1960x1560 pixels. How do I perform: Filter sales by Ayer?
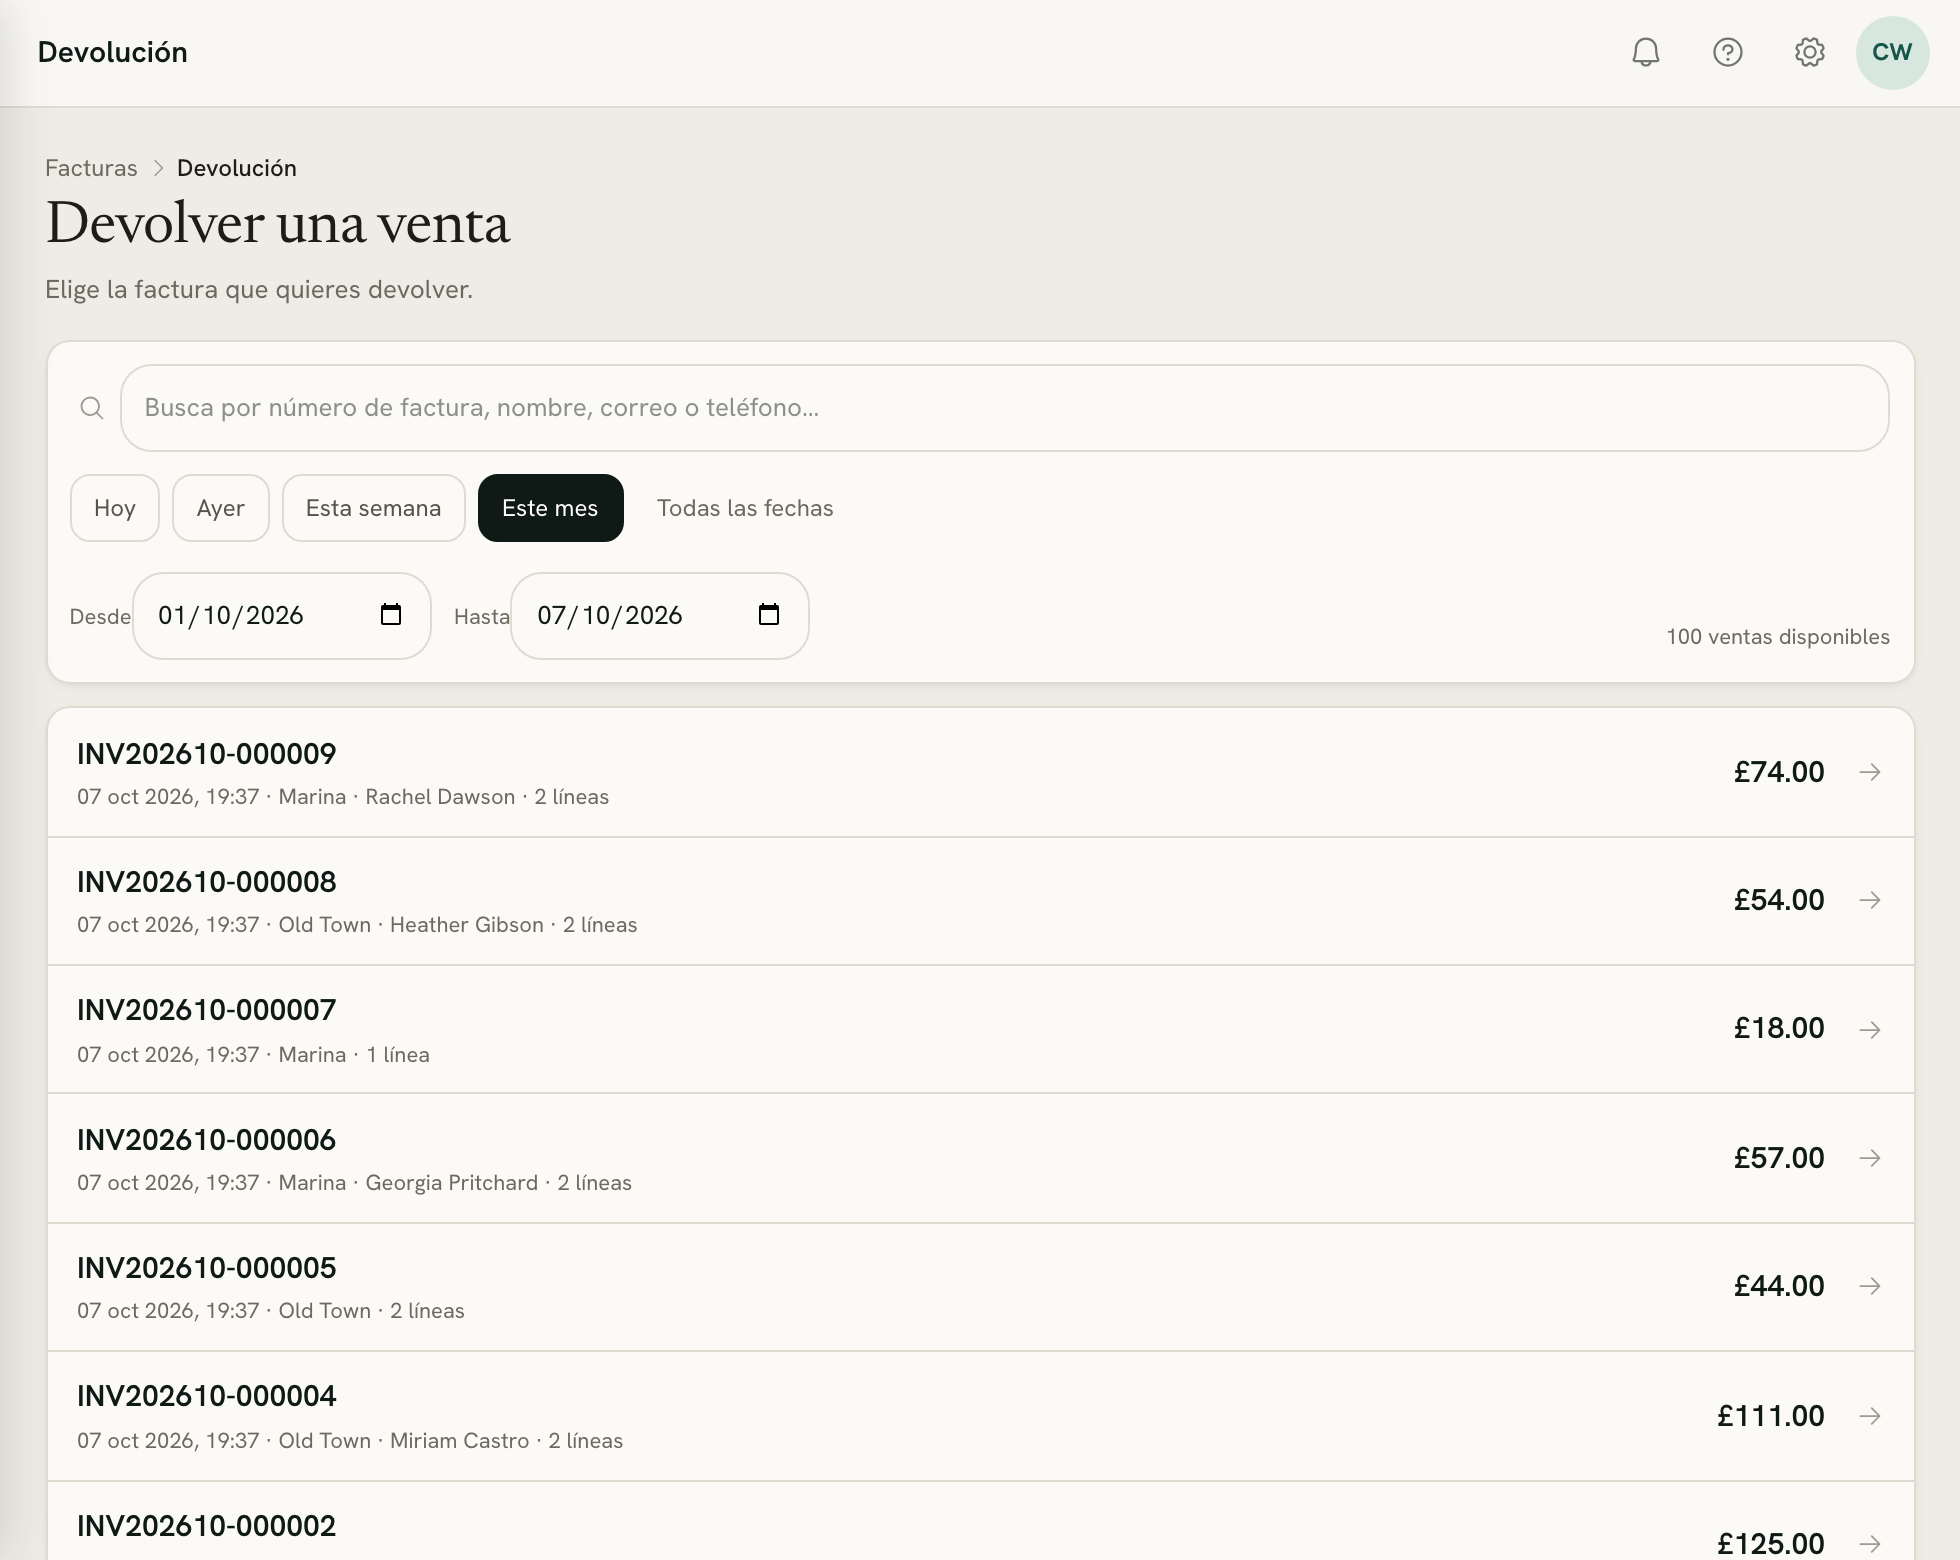(x=221, y=508)
